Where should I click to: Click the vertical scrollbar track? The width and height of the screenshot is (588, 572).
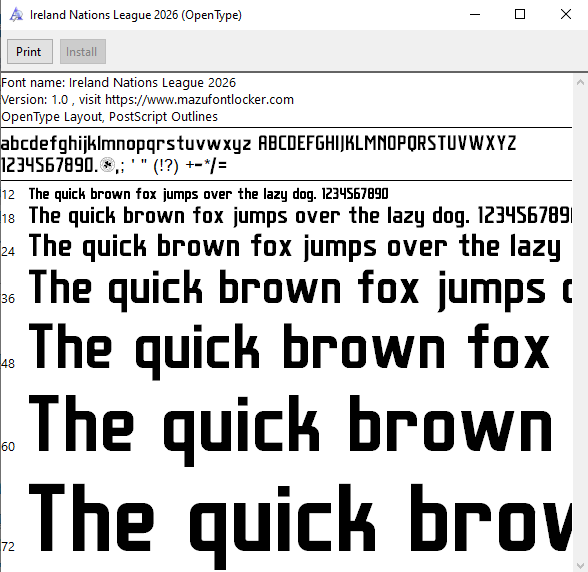tap(580, 323)
